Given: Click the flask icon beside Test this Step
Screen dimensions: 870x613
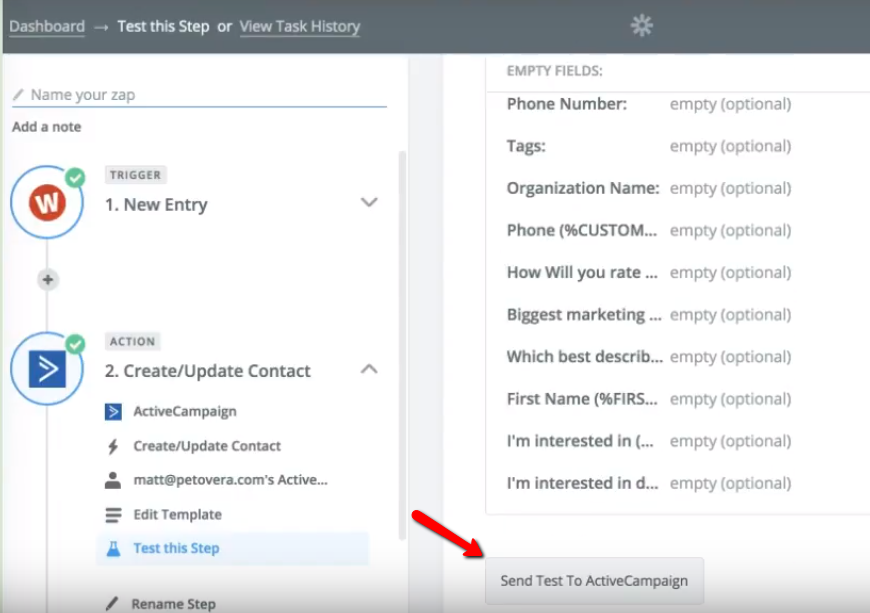Looking at the screenshot, I should (x=113, y=549).
